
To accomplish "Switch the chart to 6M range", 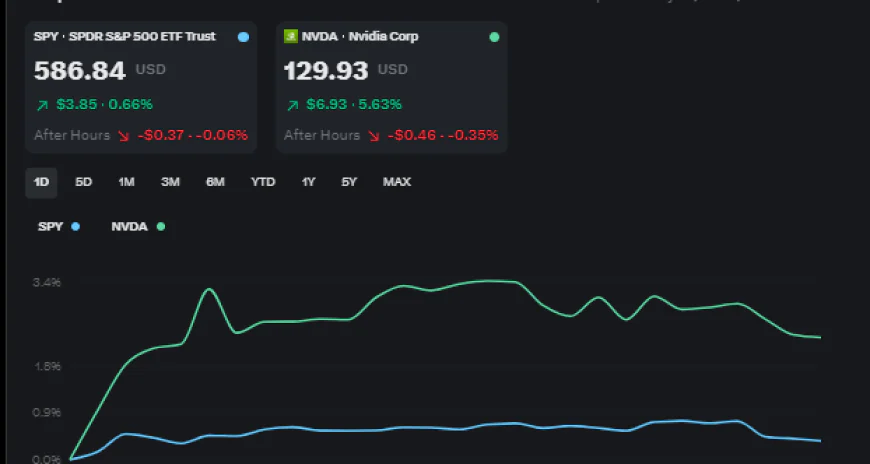I will point(215,182).
